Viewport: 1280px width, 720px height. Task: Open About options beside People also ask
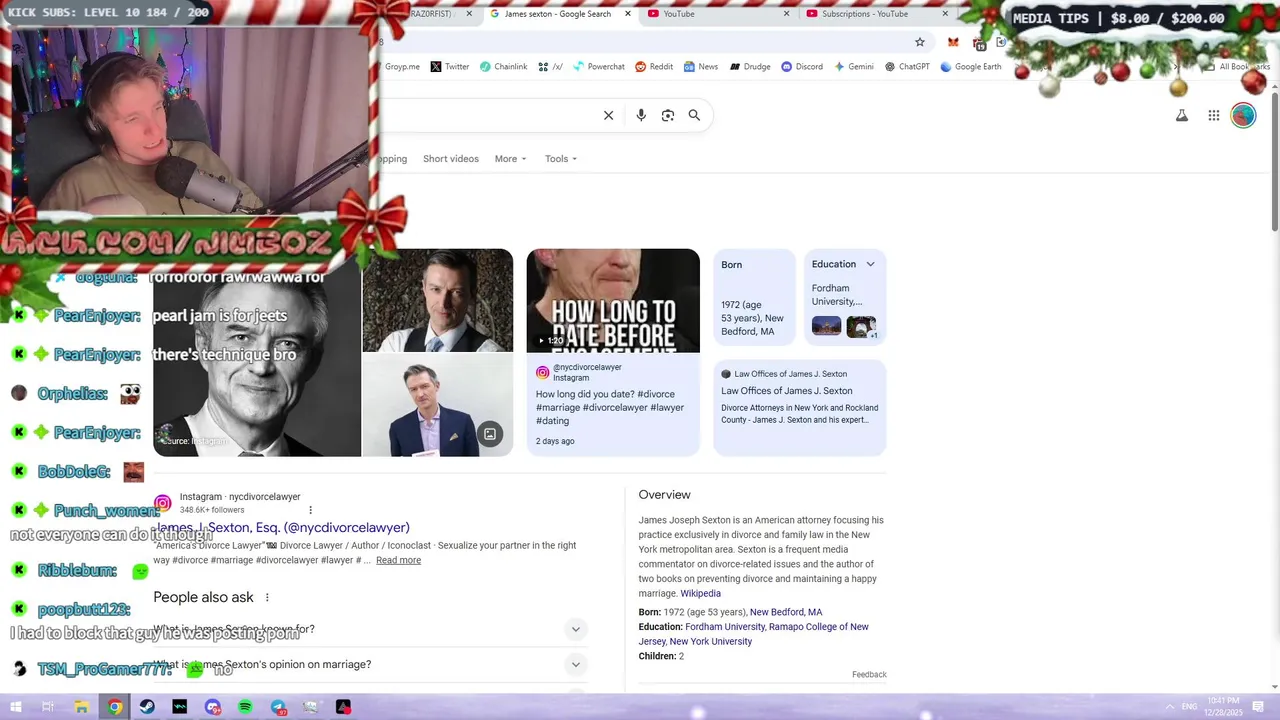click(267, 597)
